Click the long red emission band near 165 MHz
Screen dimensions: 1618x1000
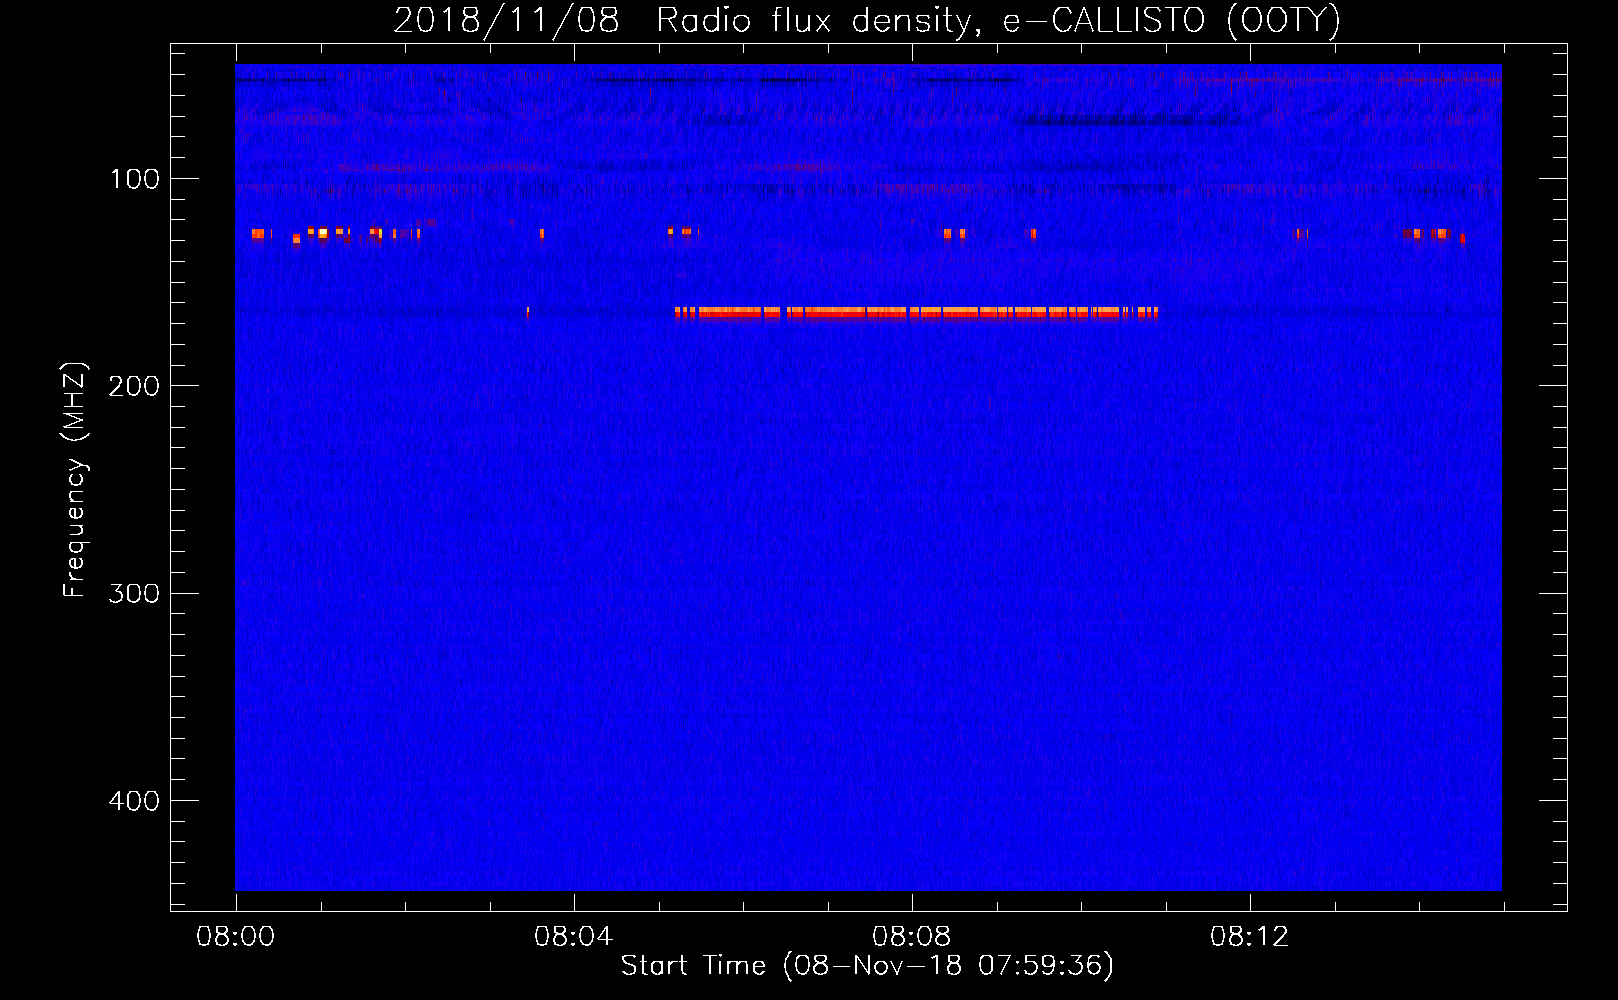[x=916, y=312]
